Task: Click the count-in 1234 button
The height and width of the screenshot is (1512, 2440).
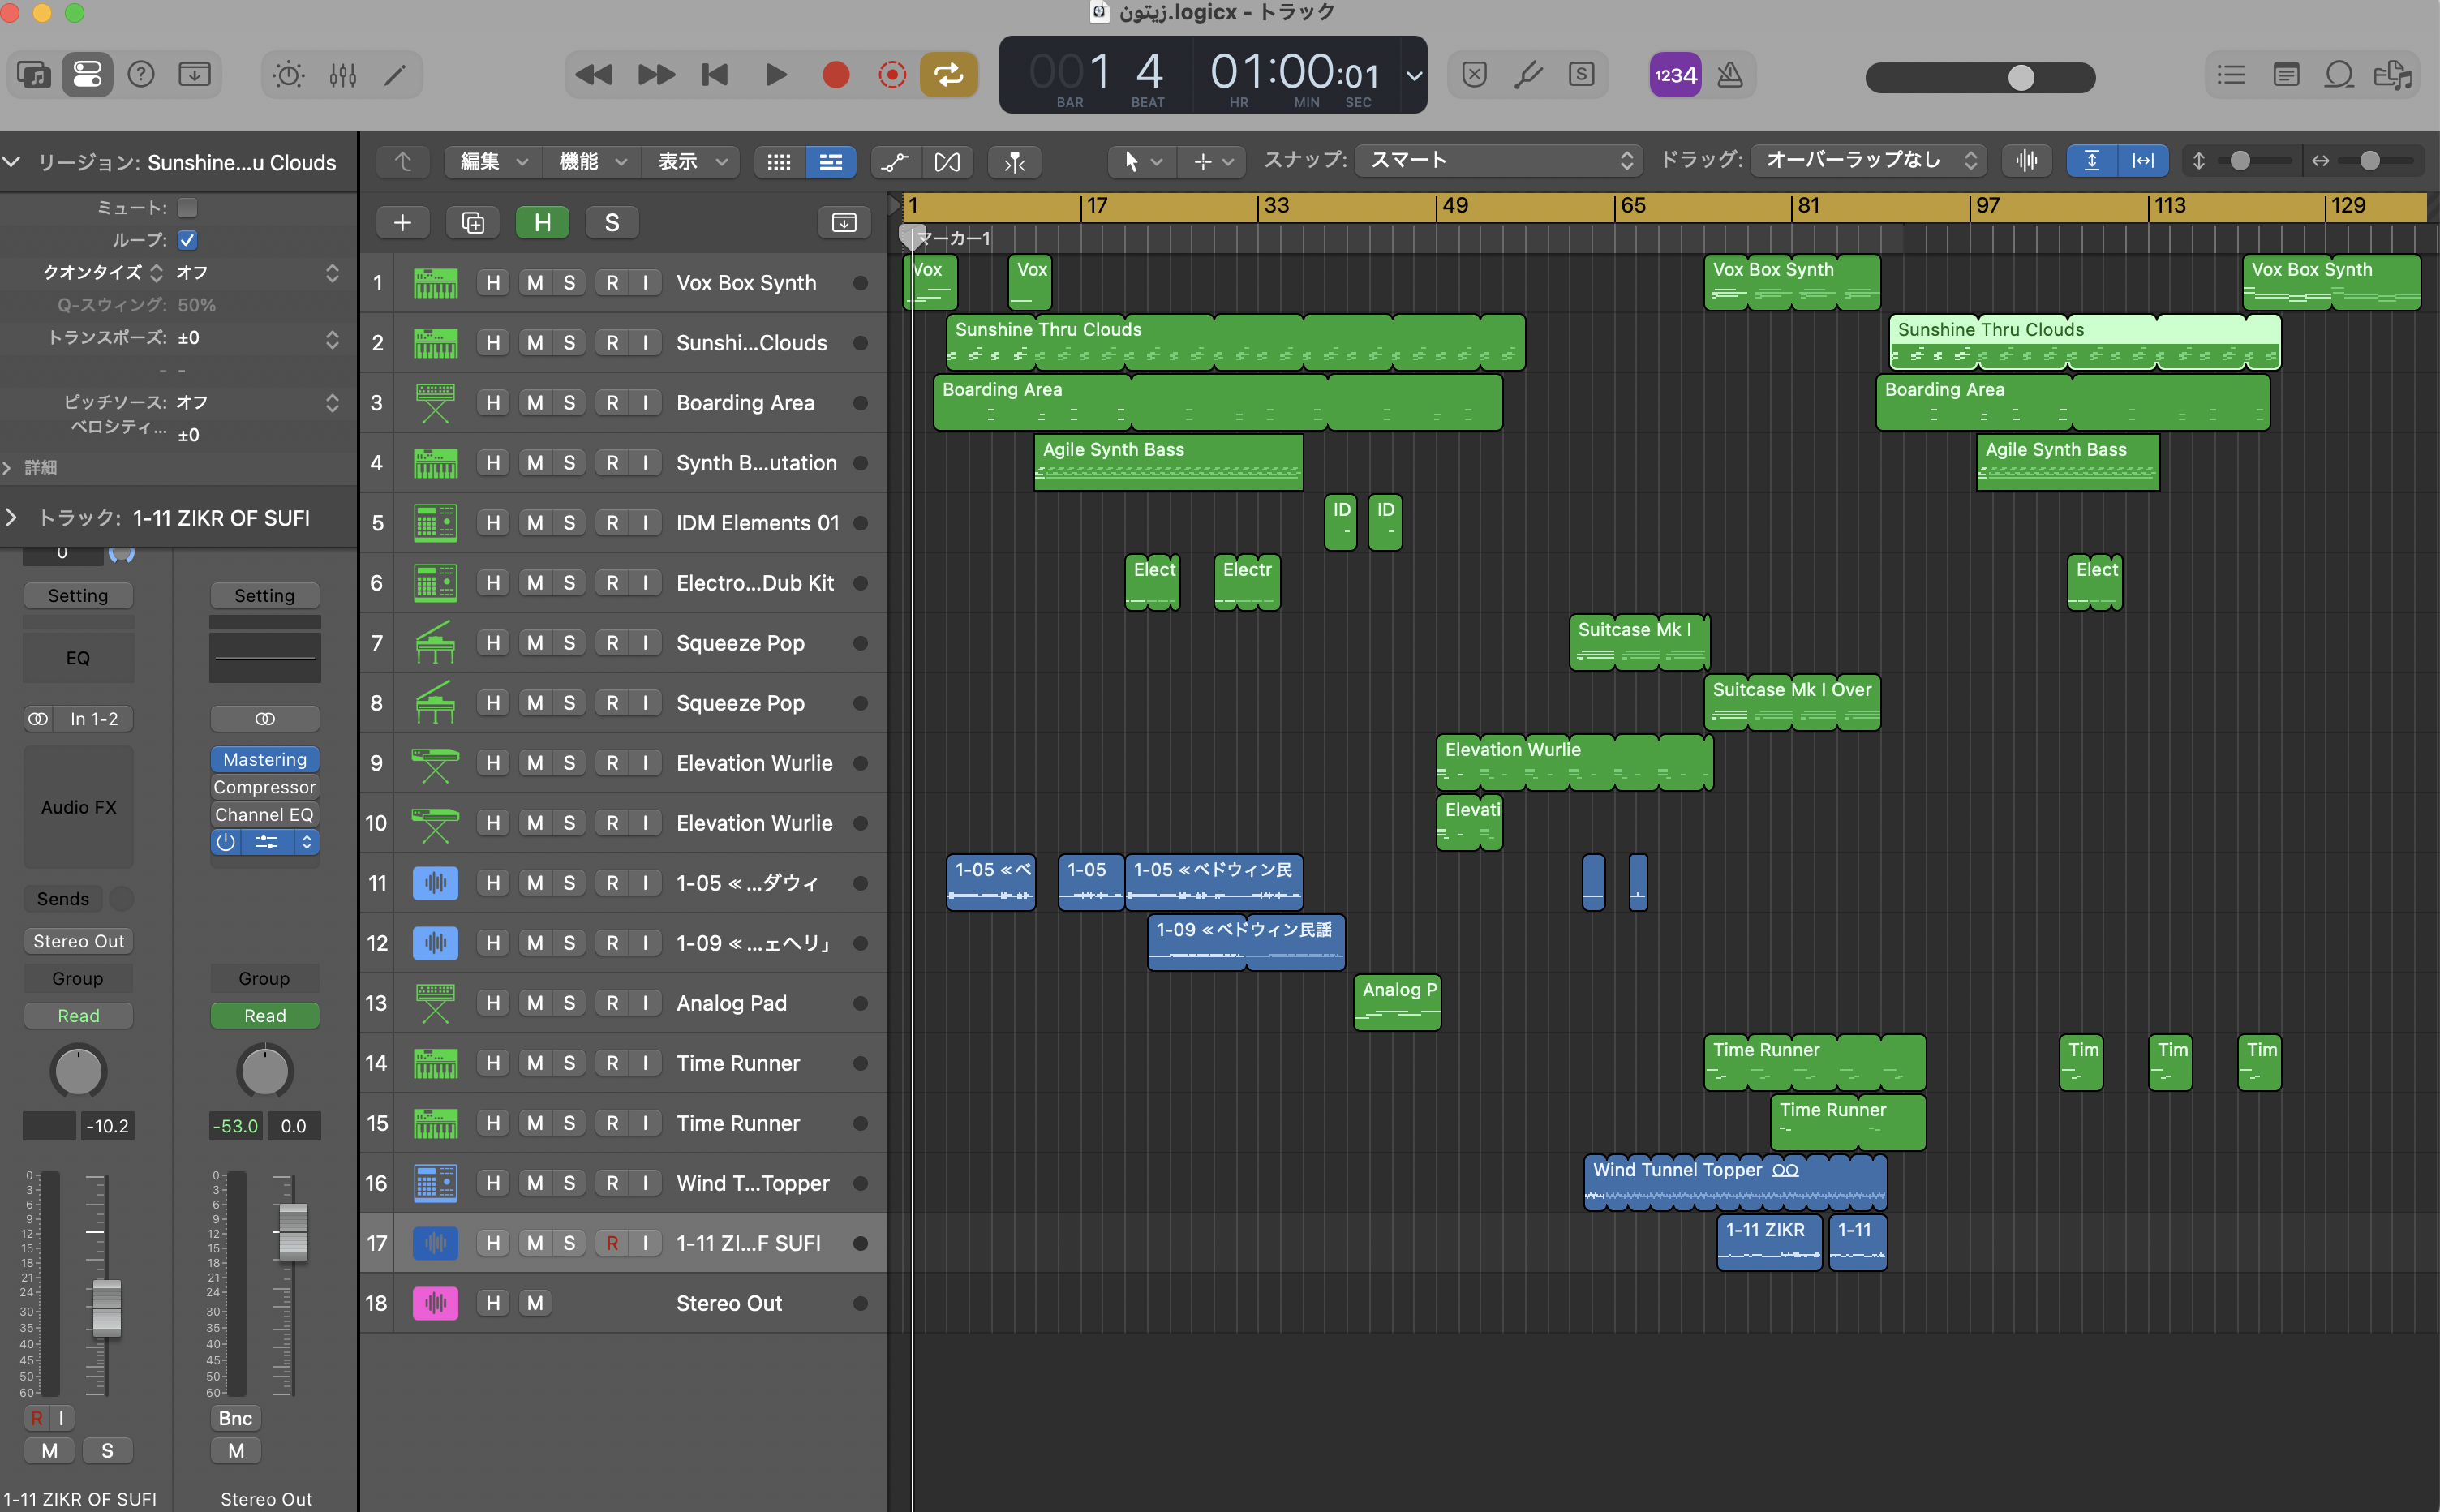Action: pos(1675,75)
